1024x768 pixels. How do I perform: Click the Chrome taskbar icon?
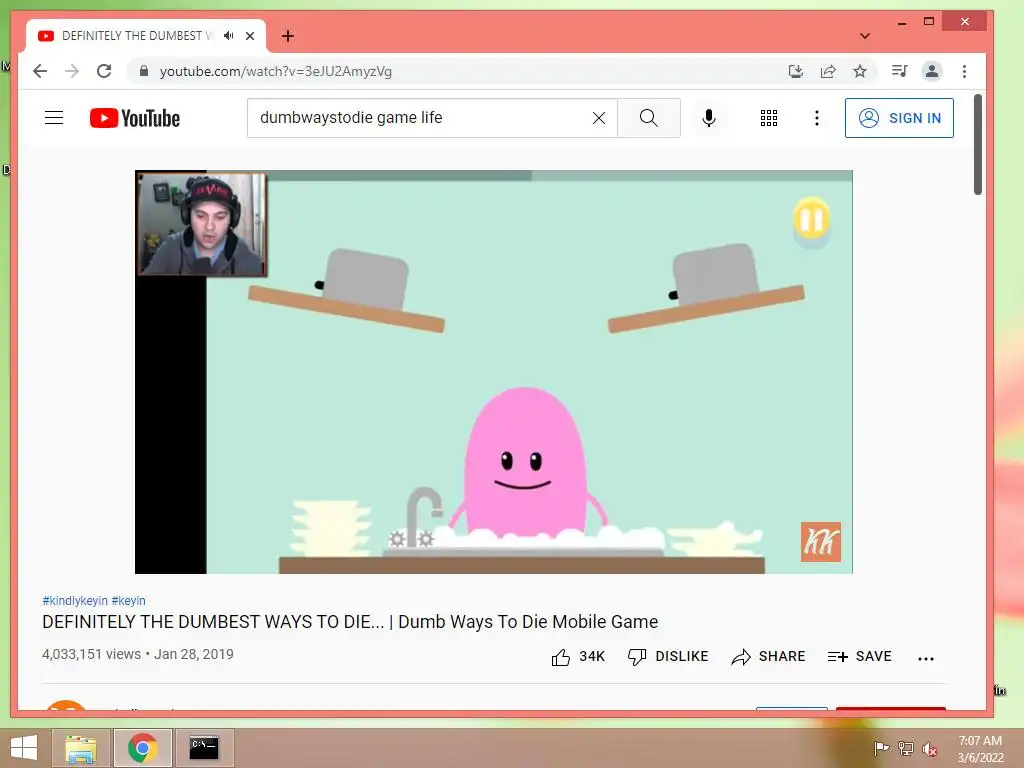(143, 748)
